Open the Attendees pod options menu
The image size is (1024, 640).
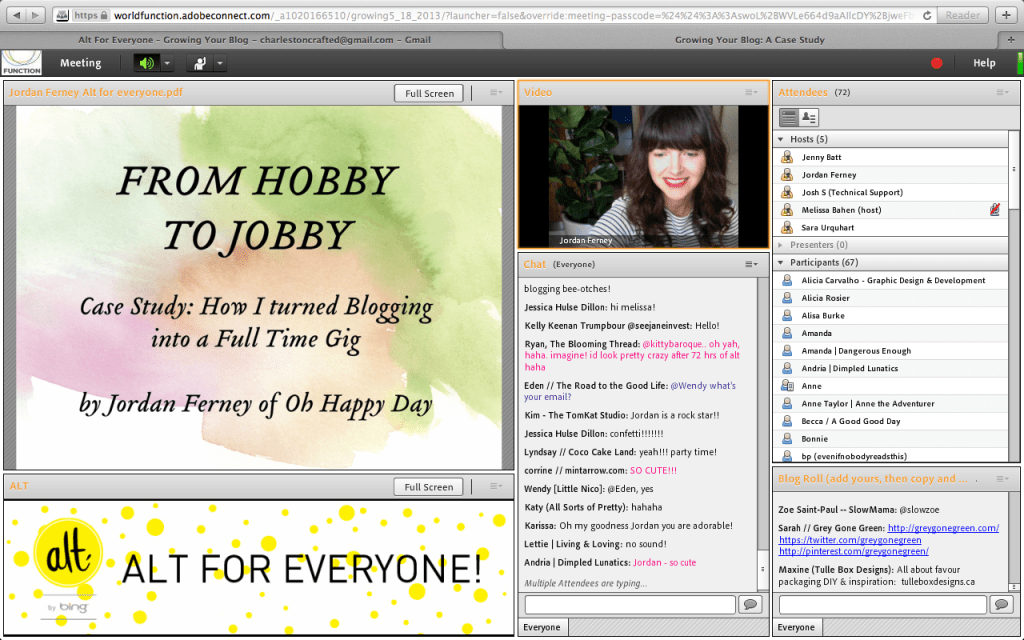click(1002, 93)
